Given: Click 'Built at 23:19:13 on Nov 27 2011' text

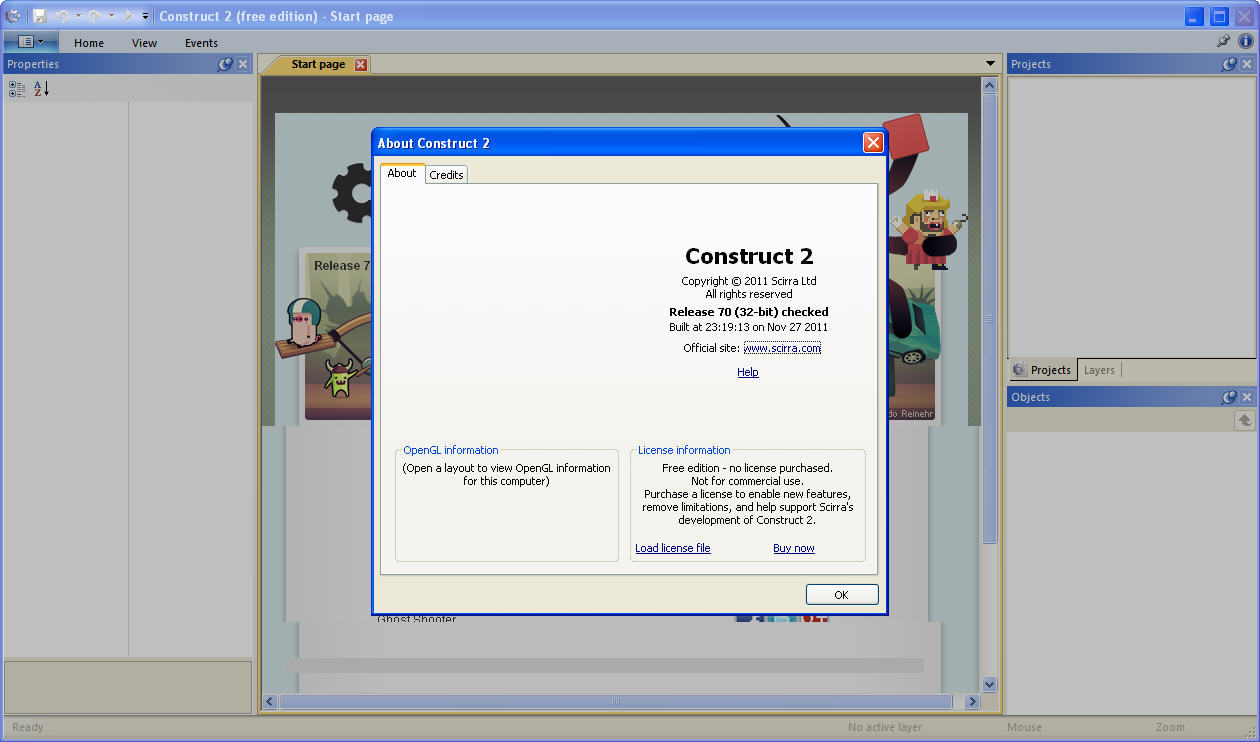Looking at the screenshot, I should [749, 327].
